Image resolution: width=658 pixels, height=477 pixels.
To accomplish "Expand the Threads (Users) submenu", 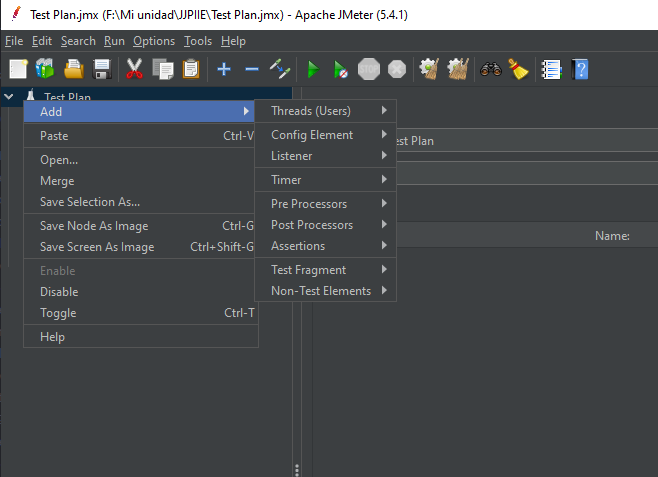I will tap(326, 111).
